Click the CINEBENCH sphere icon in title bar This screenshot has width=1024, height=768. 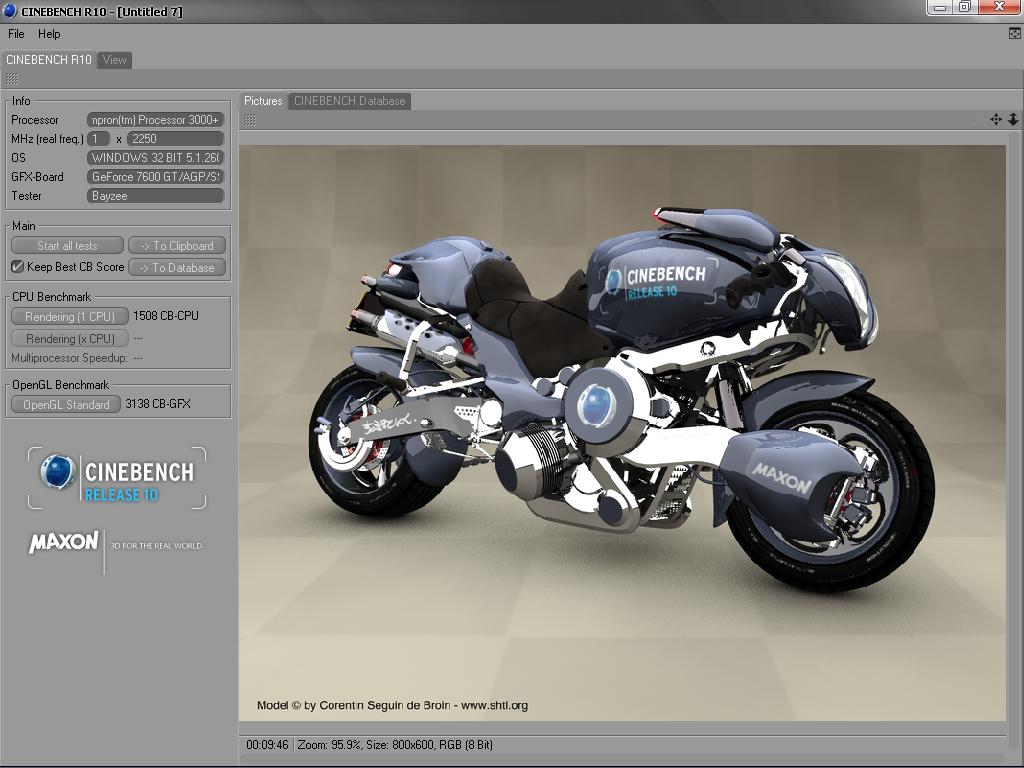tap(9, 10)
